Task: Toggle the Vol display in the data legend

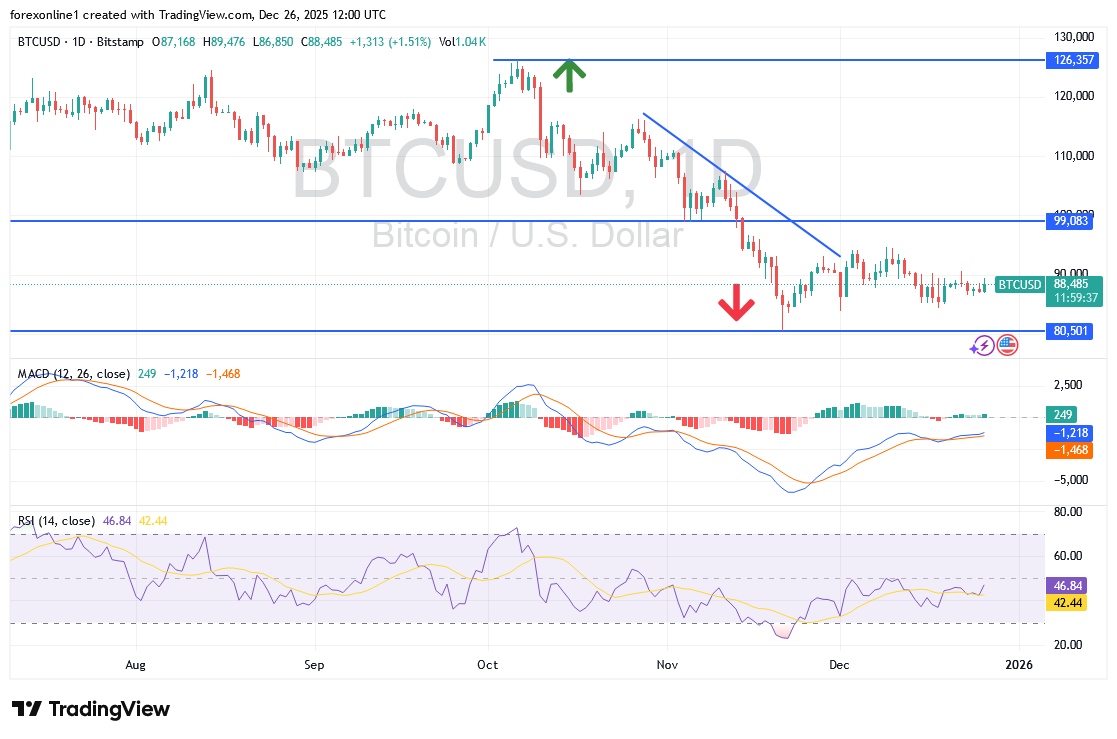Action: 445,43
